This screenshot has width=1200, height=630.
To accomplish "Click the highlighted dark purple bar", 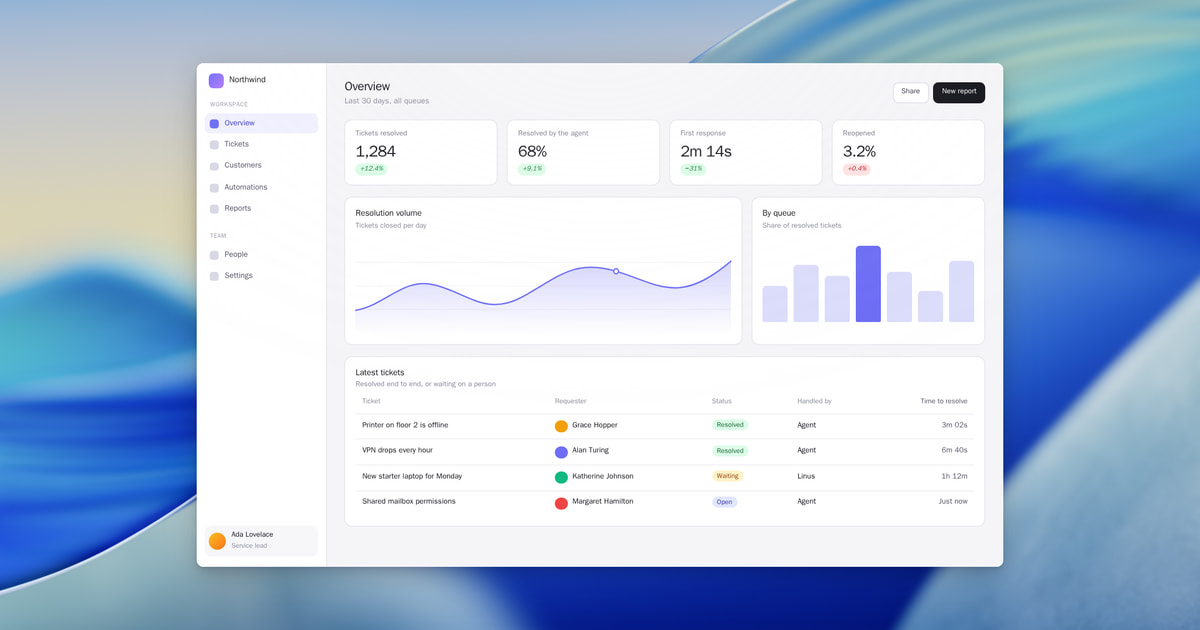I will click(868, 284).
